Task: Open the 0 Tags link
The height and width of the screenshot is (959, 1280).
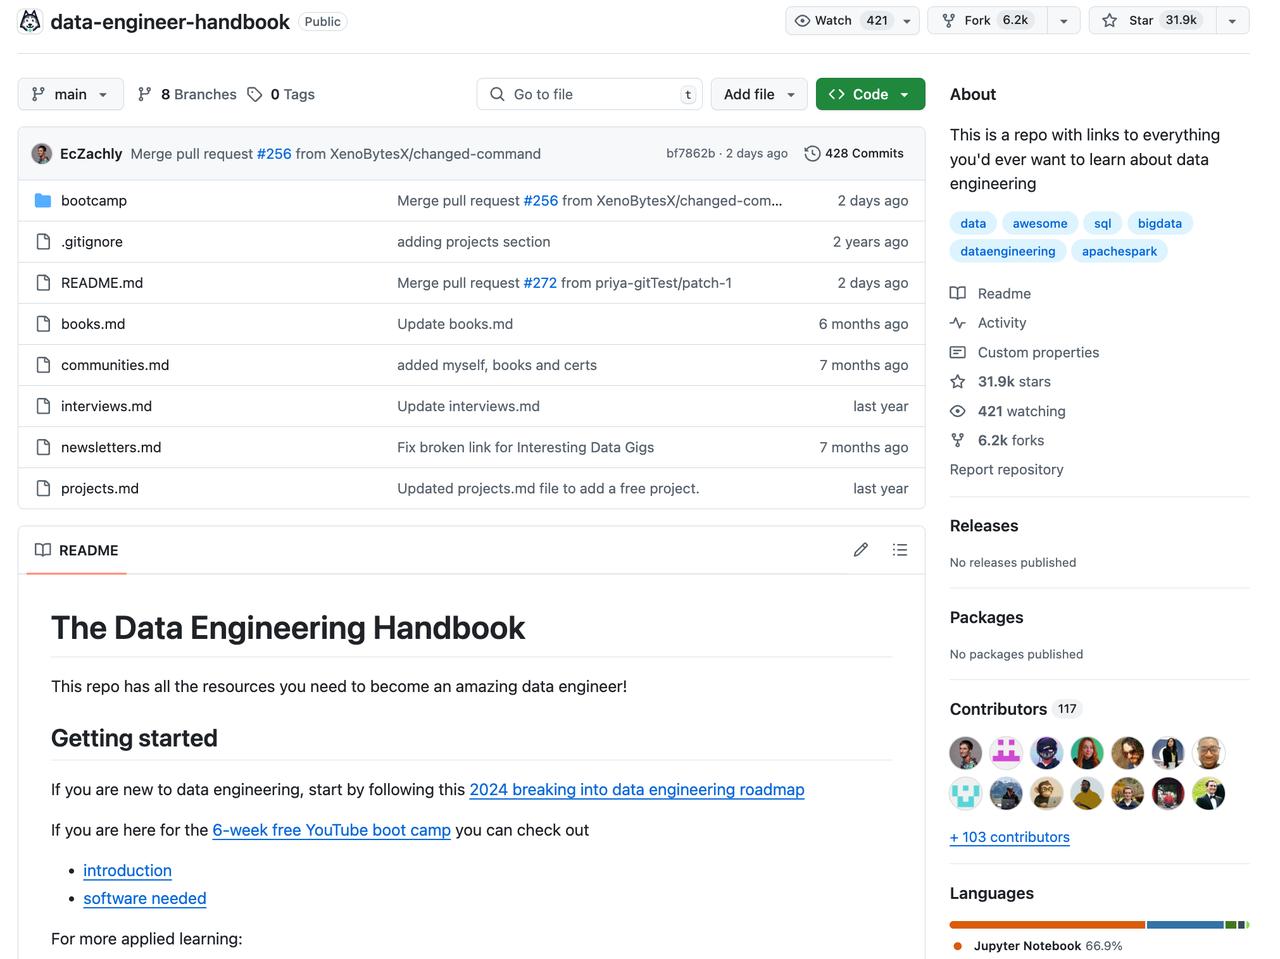Action: pos(281,94)
